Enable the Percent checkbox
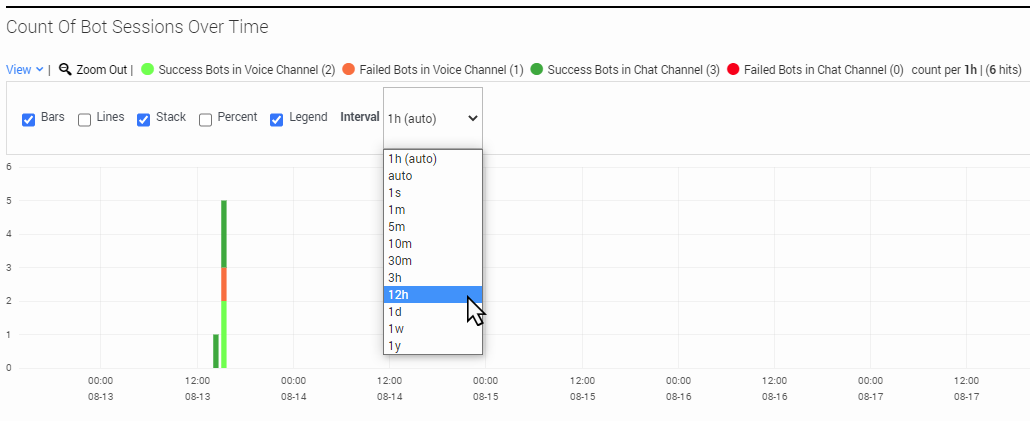Screen dimensions: 1030x421 206,119
